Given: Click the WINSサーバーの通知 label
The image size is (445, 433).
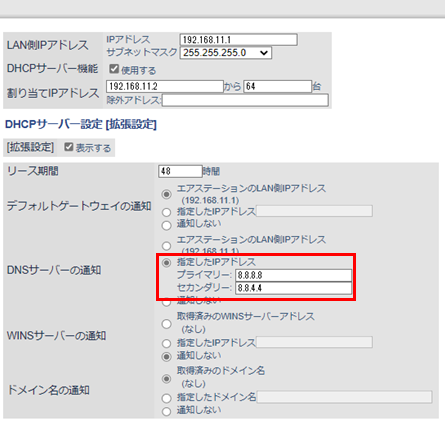Looking at the screenshot, I should tap(56, 335).
